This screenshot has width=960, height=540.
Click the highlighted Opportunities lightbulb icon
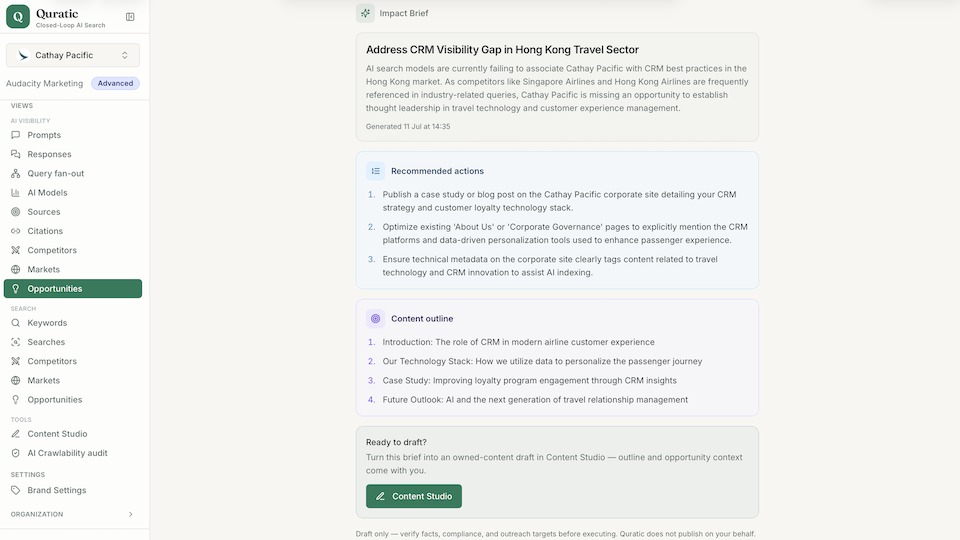[16, 288]
